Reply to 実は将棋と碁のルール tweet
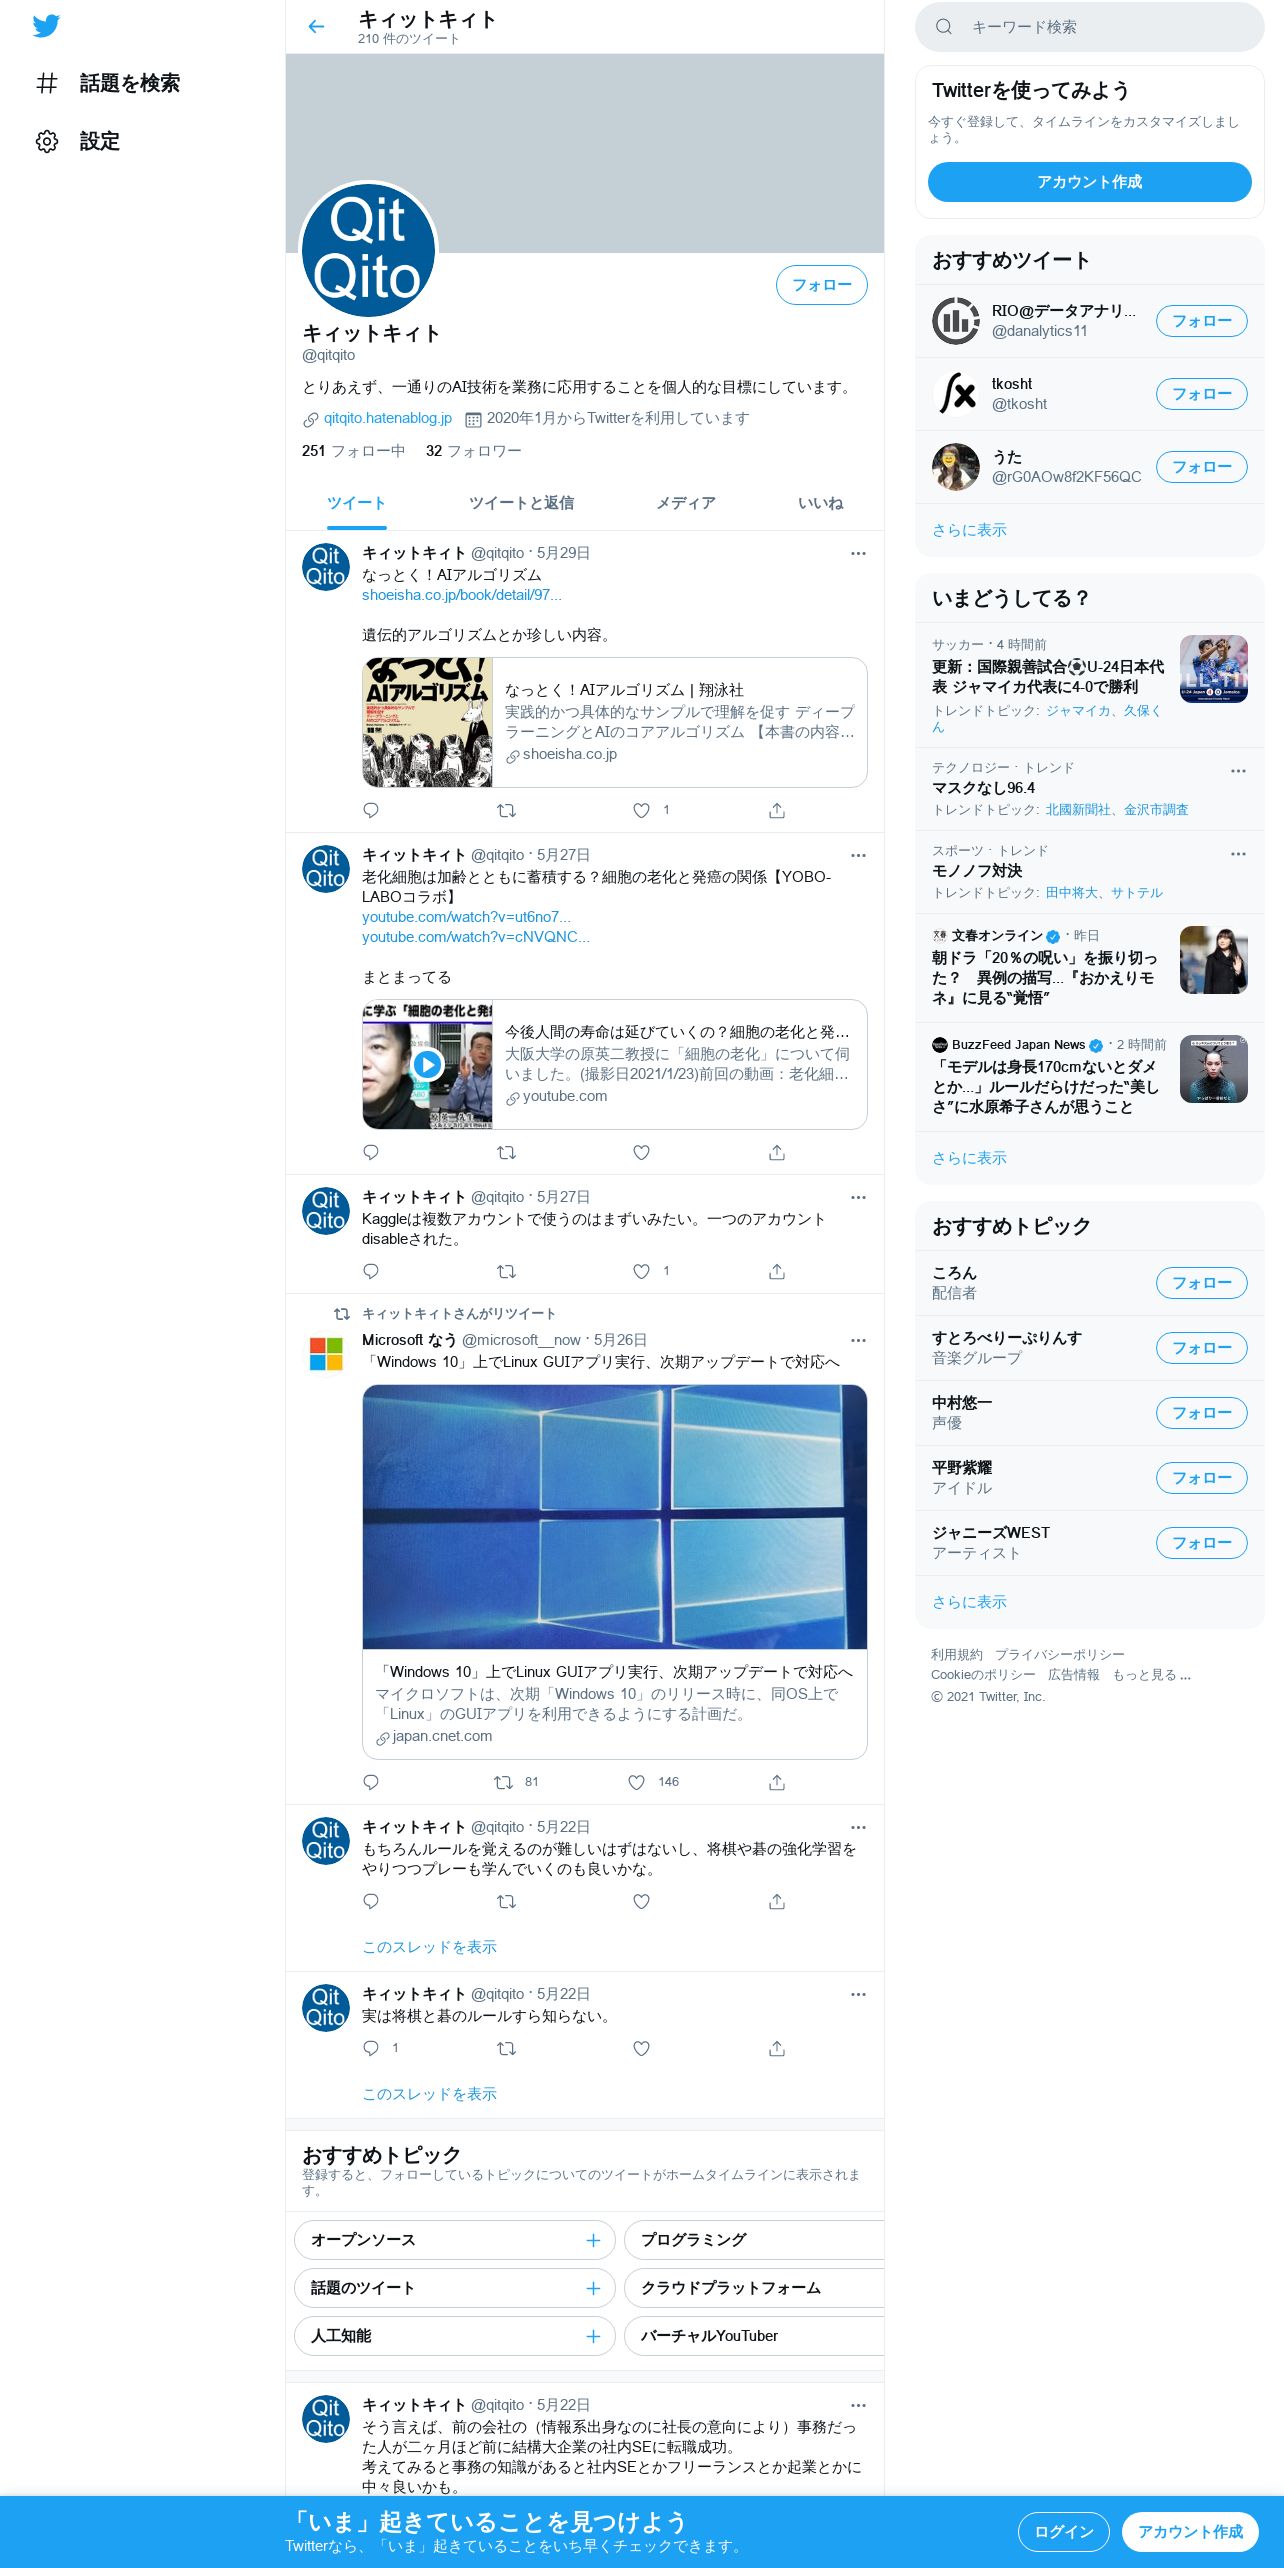This screenshot has height=2568, width=1284. [371, 2048]
